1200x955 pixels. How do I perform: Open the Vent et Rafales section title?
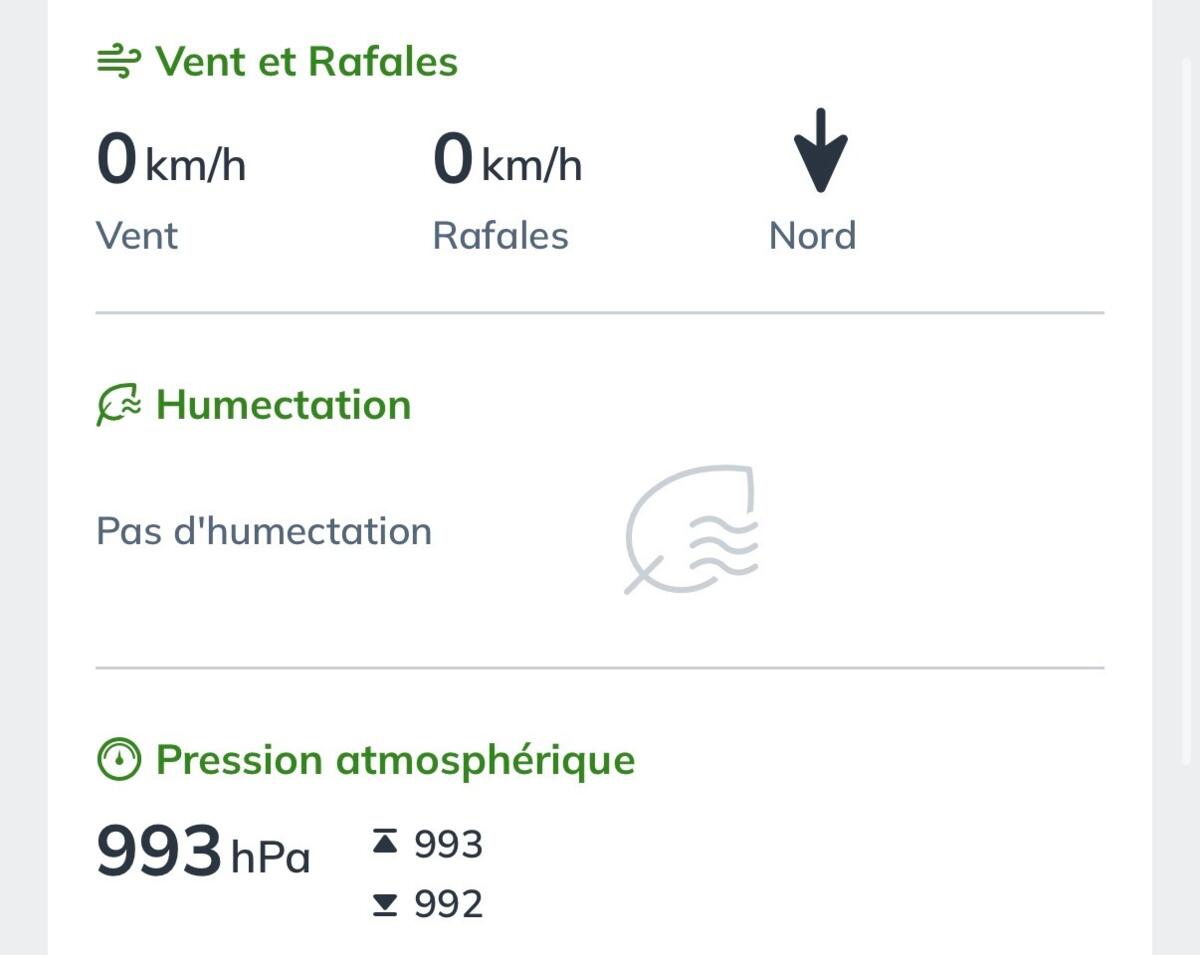[x=306, y=62]
